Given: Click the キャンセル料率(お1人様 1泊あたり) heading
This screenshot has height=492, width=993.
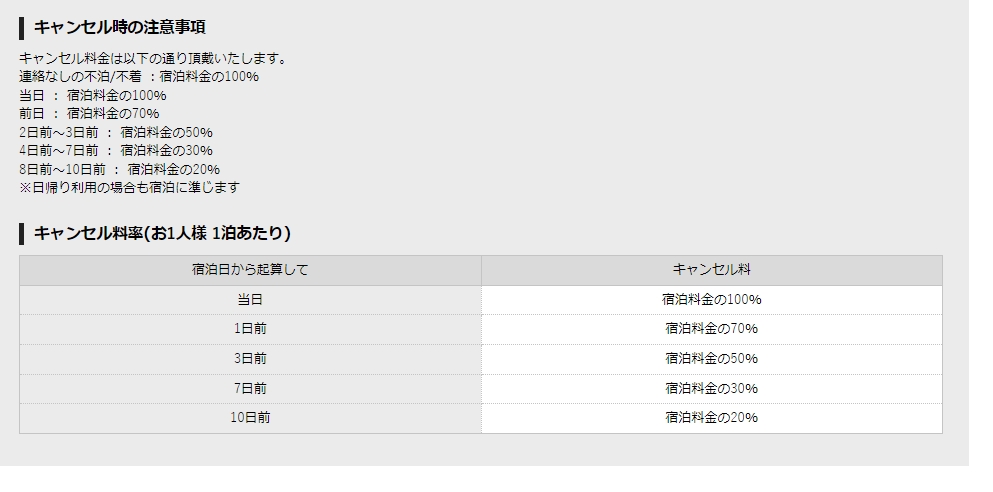Looking at the screenshot, I should [x=162, y=233].
